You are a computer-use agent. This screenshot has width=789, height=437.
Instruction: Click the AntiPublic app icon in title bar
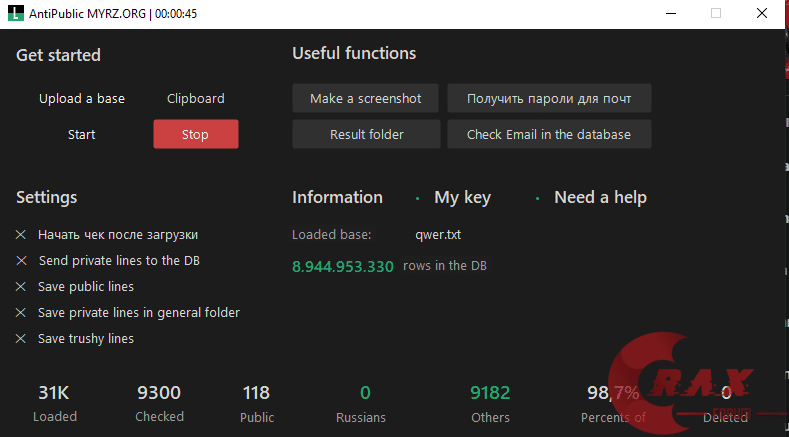coord(12,13)
